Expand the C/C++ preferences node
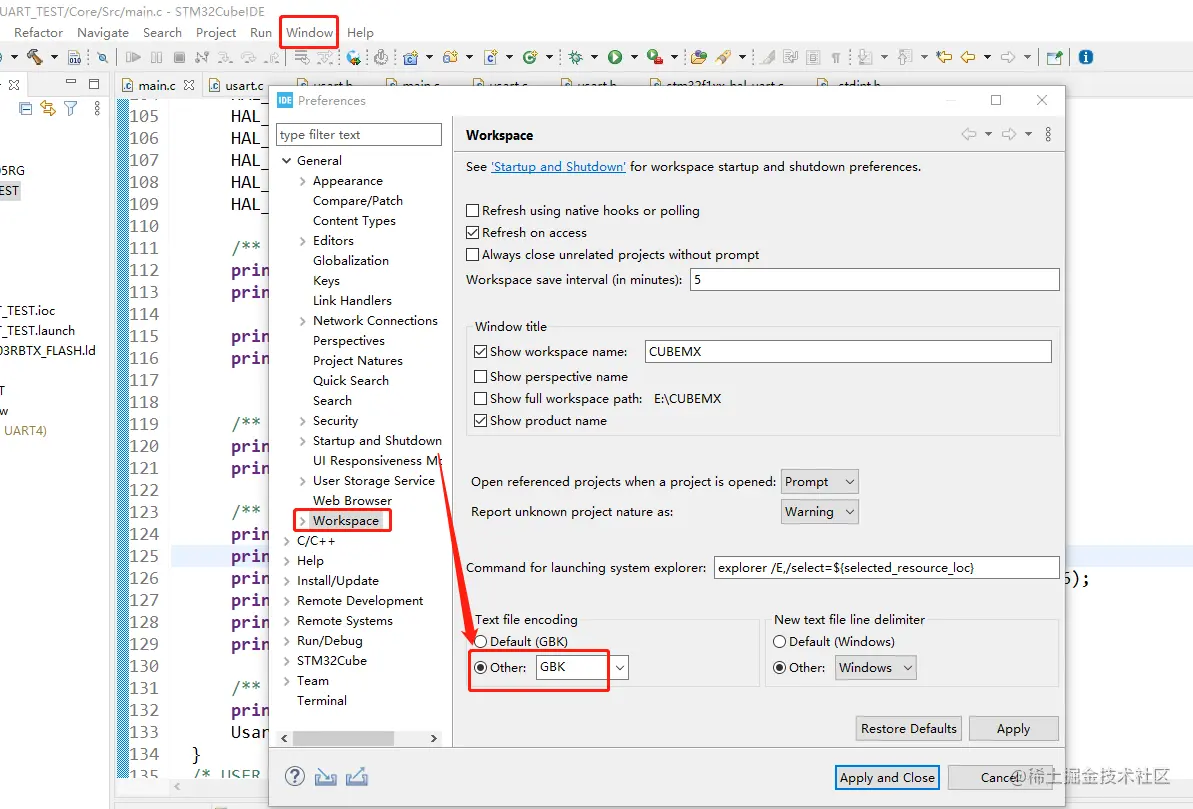The height and width of the screenshot is (809, 1193). point(287,541)
